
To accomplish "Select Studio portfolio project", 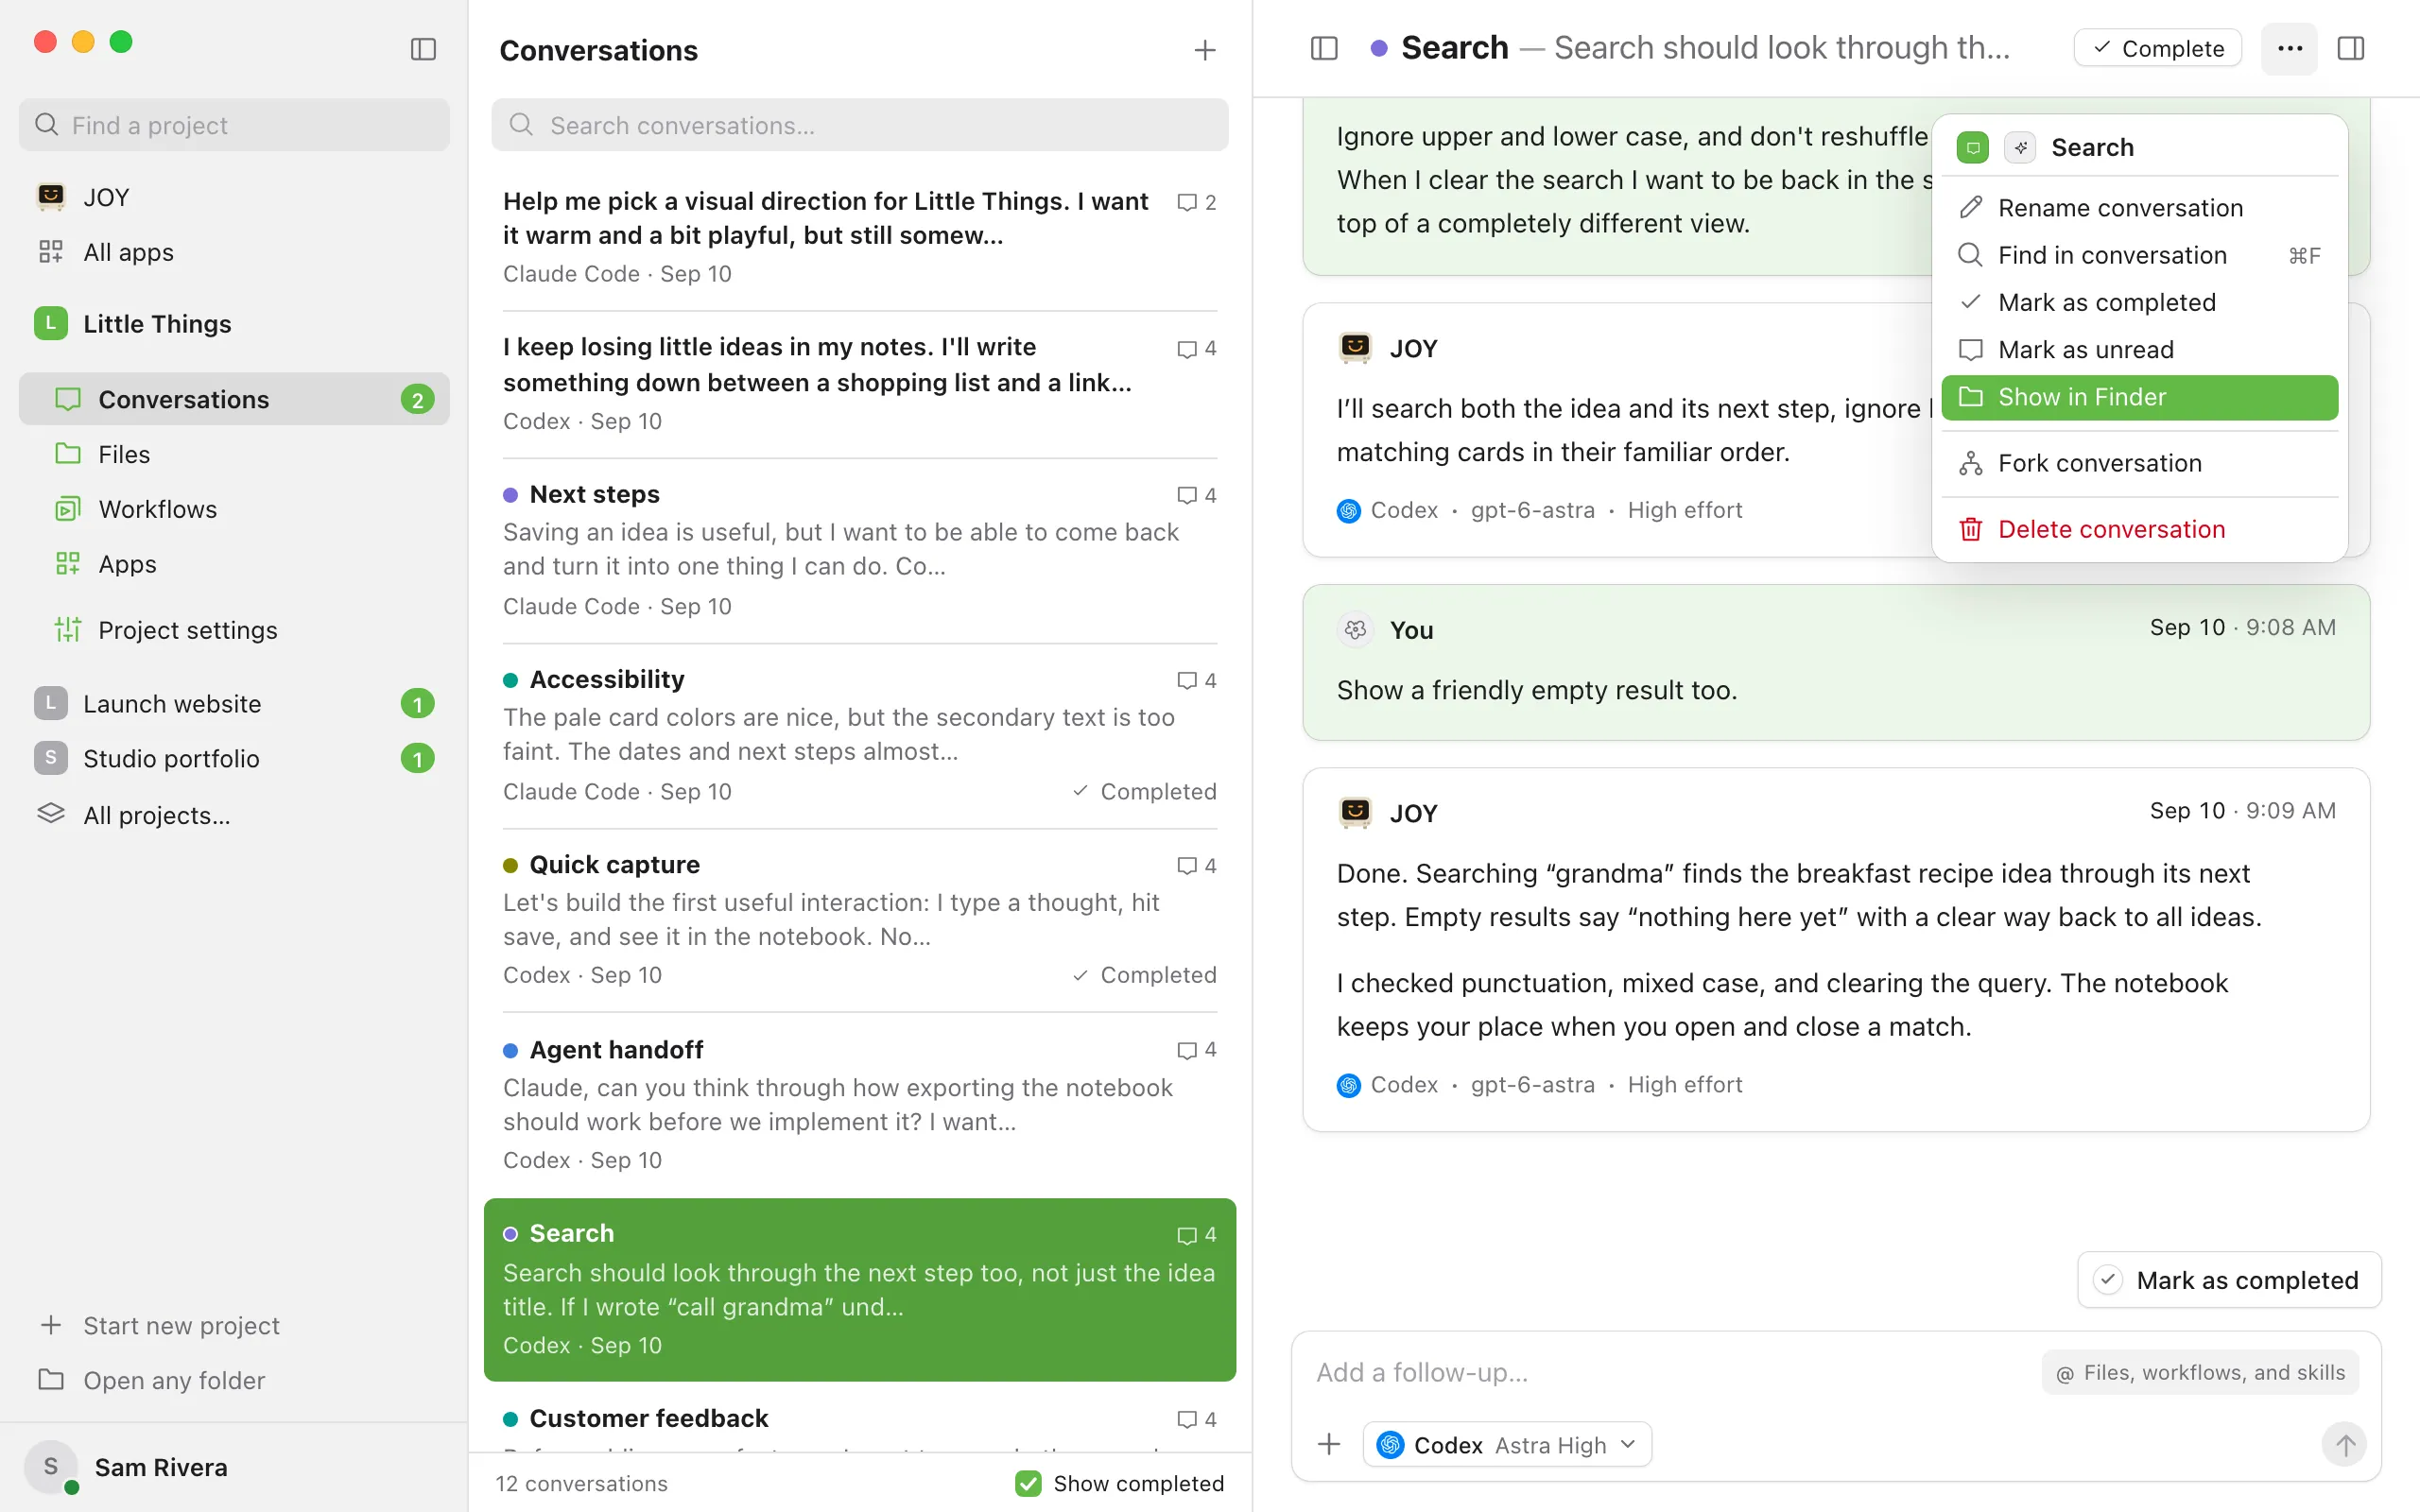I will (234, 759).
